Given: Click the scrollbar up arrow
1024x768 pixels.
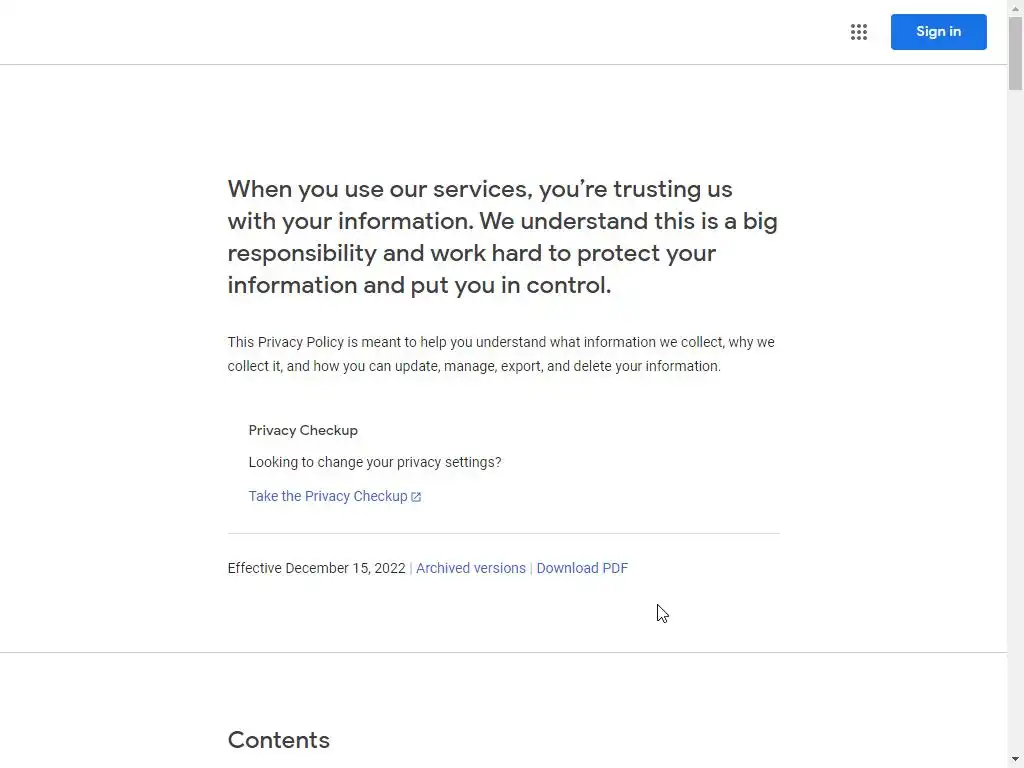Looking at the screenshot, I should (x=1015, y=8).
